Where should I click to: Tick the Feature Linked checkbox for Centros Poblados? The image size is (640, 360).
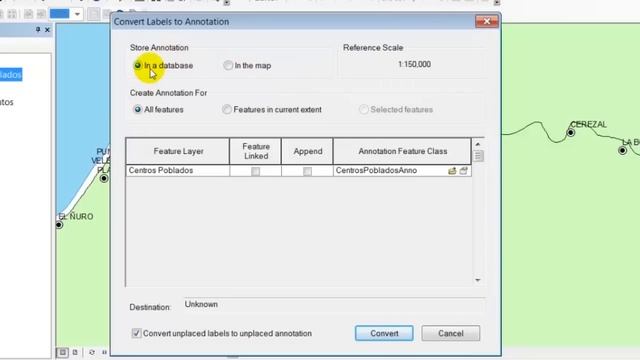coord(256,171)
